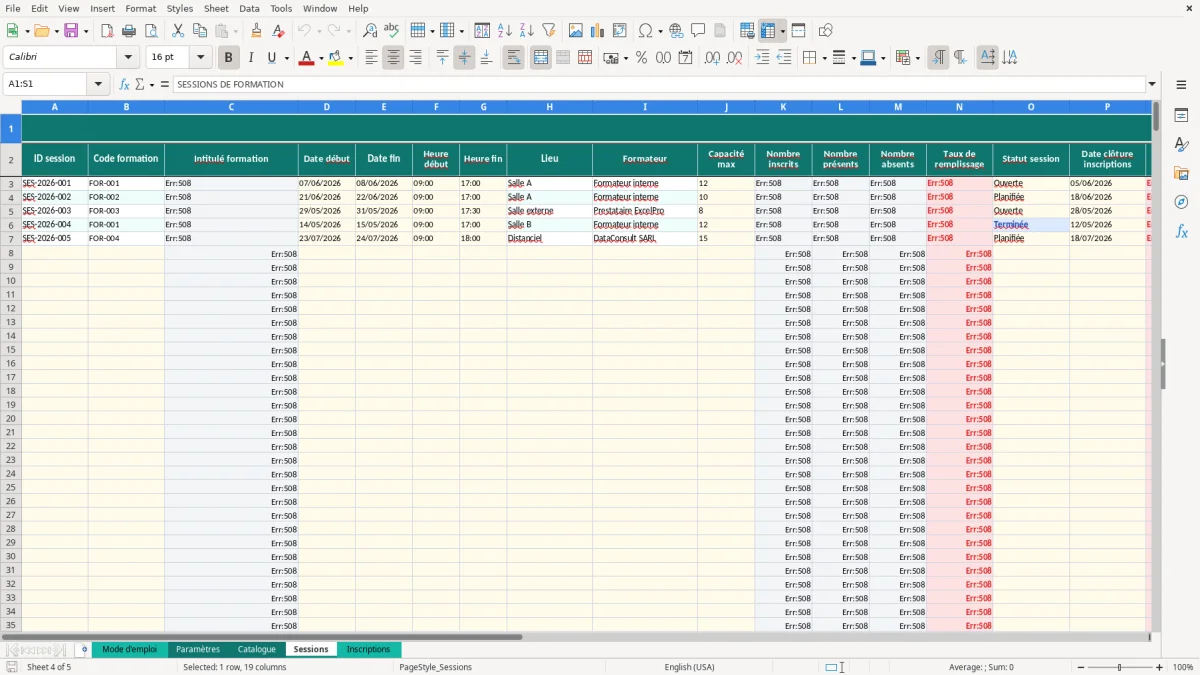The width and height of the screenshot is (1200, 675).
Task: Click the formula input line
Action: tap(660, 84)
